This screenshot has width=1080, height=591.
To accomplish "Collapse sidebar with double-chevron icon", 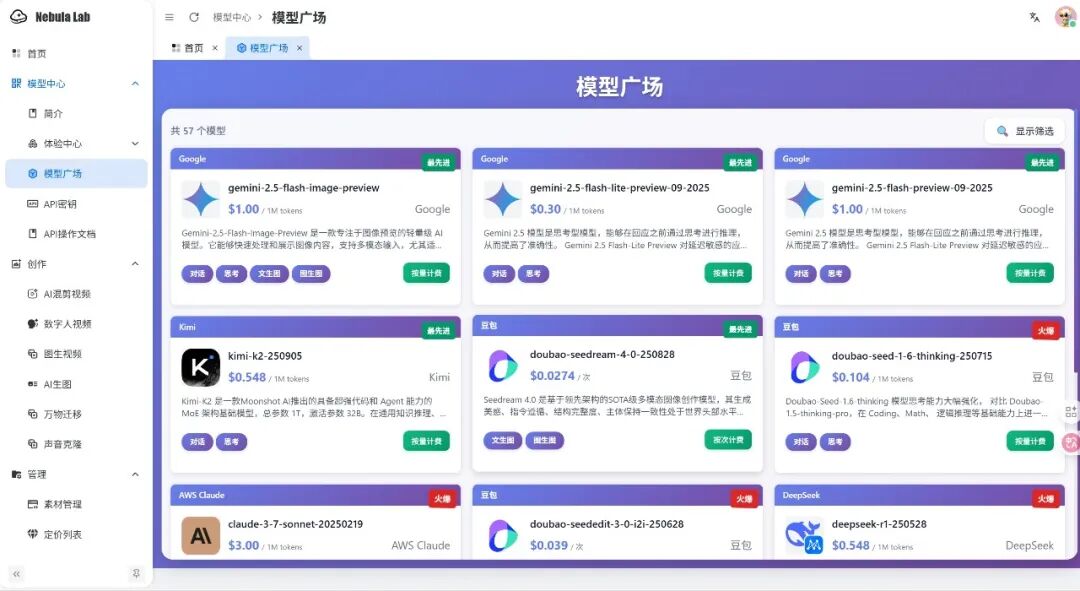I will [16, 574].
